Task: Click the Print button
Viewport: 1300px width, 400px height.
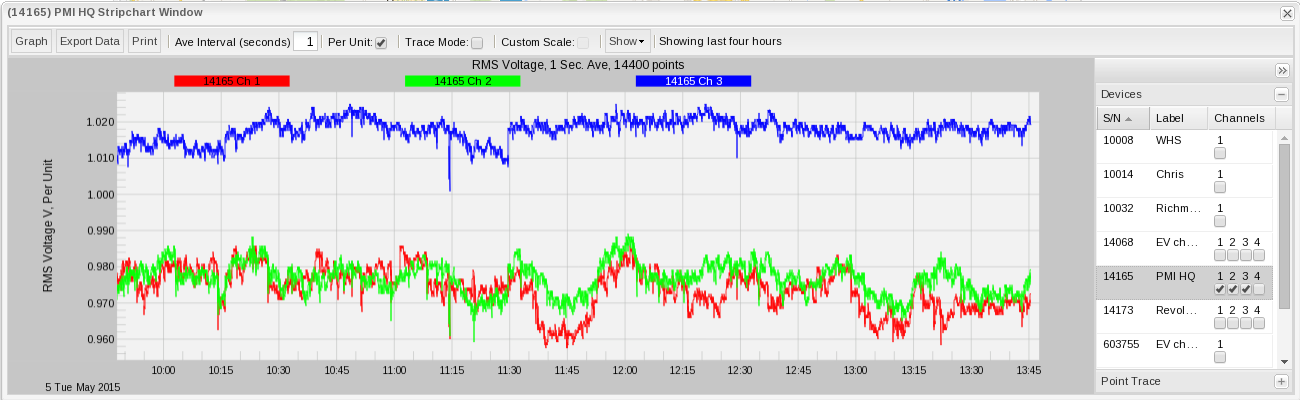Action: 144,42
